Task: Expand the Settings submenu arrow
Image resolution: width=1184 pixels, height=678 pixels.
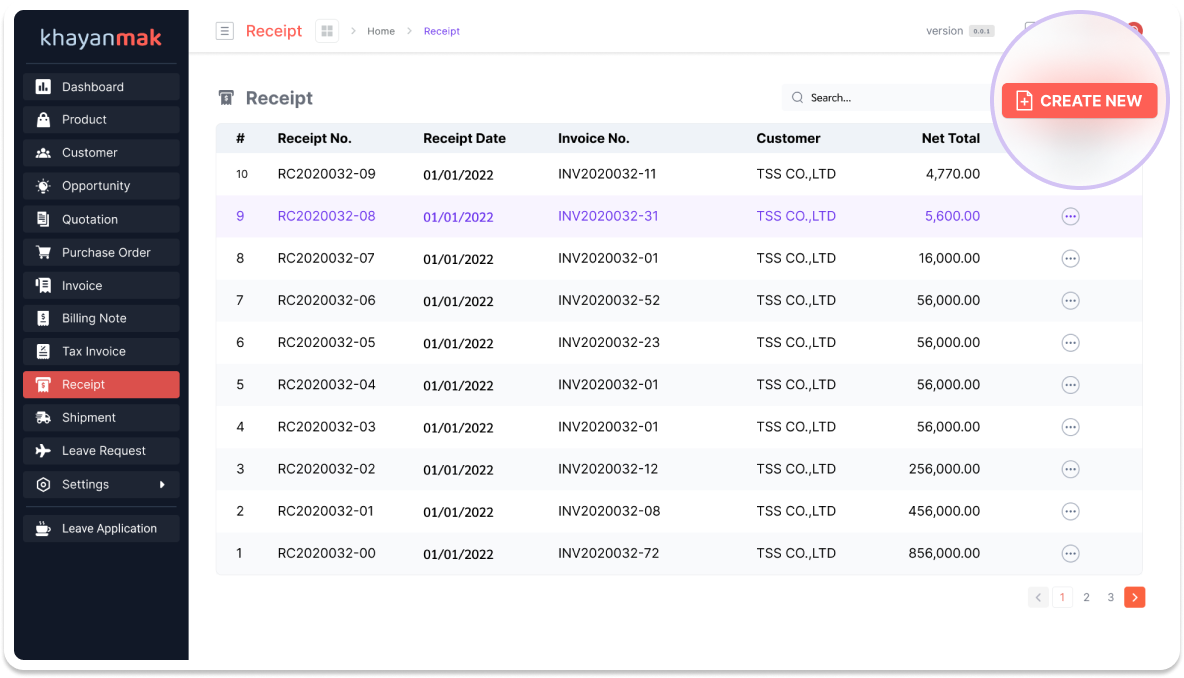Action: (x=162, y=485)
